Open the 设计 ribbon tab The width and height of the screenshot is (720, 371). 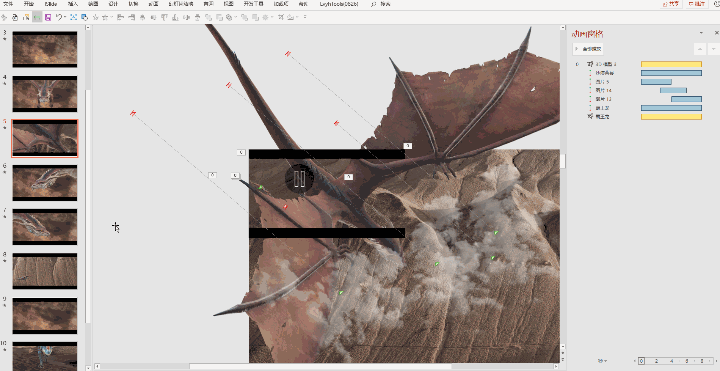point(113,4)
